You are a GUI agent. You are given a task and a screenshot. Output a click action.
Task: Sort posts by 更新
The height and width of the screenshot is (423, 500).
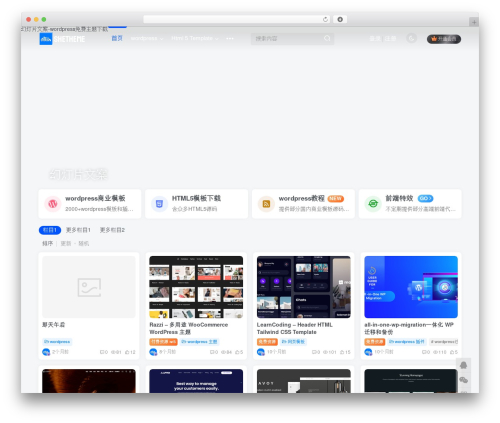click(66, 244)
